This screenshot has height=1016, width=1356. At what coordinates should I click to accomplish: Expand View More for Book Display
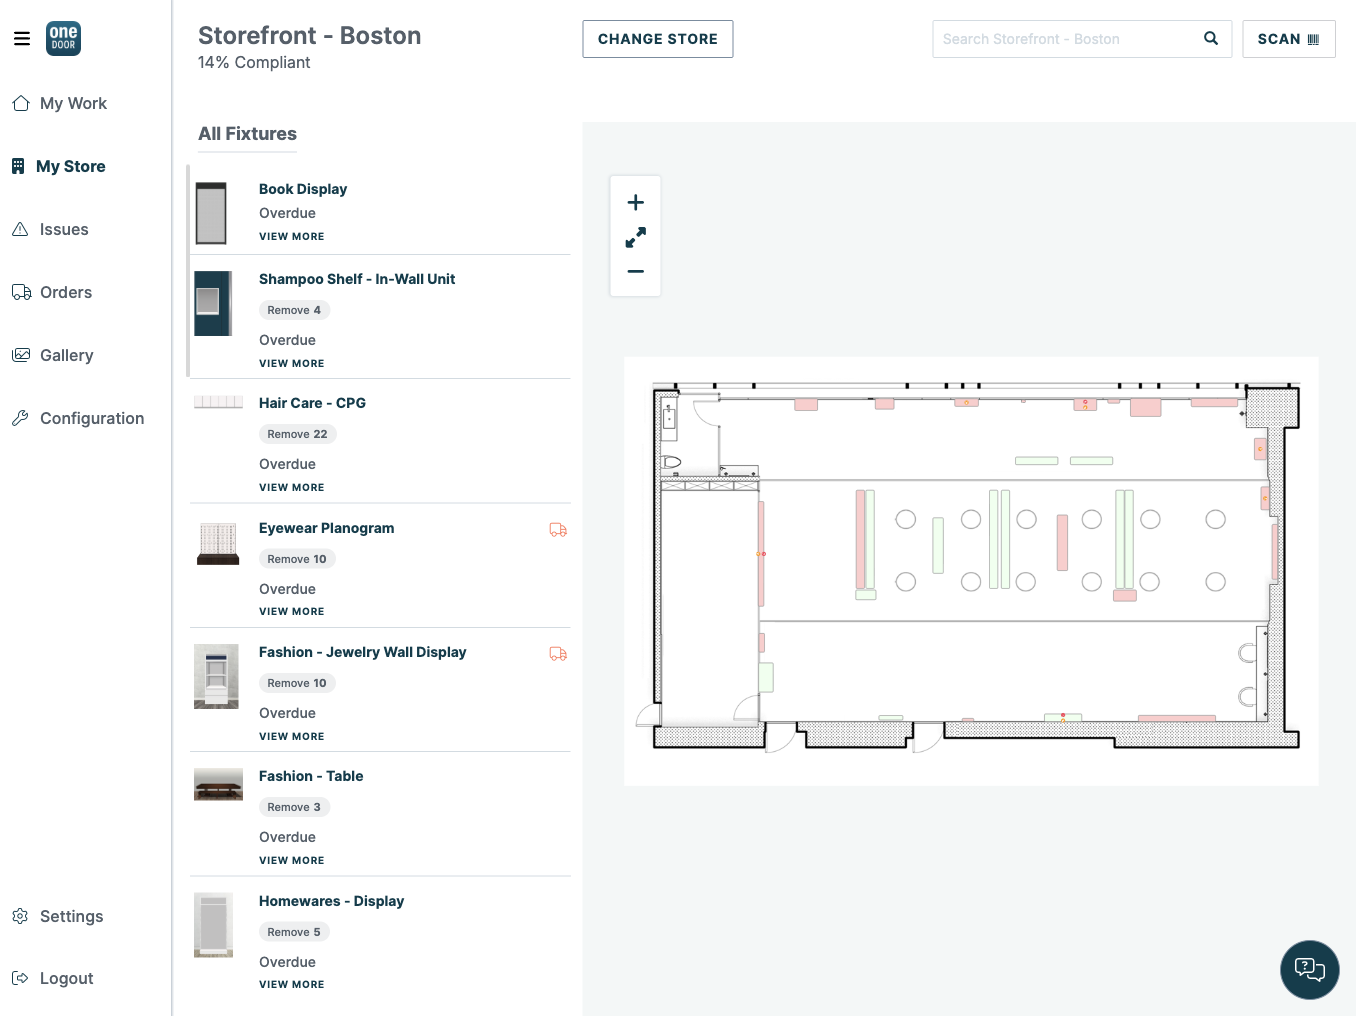click(292, 237)
